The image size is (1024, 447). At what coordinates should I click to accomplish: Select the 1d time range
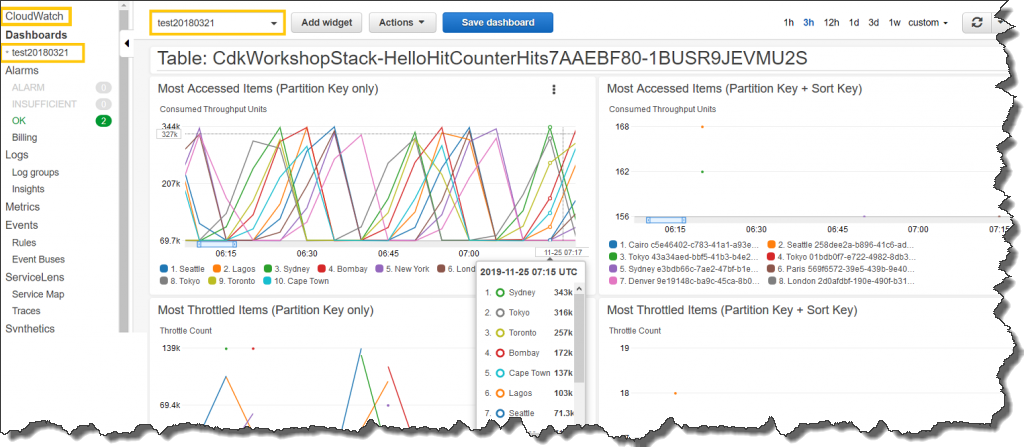click(x=854, y=22)
